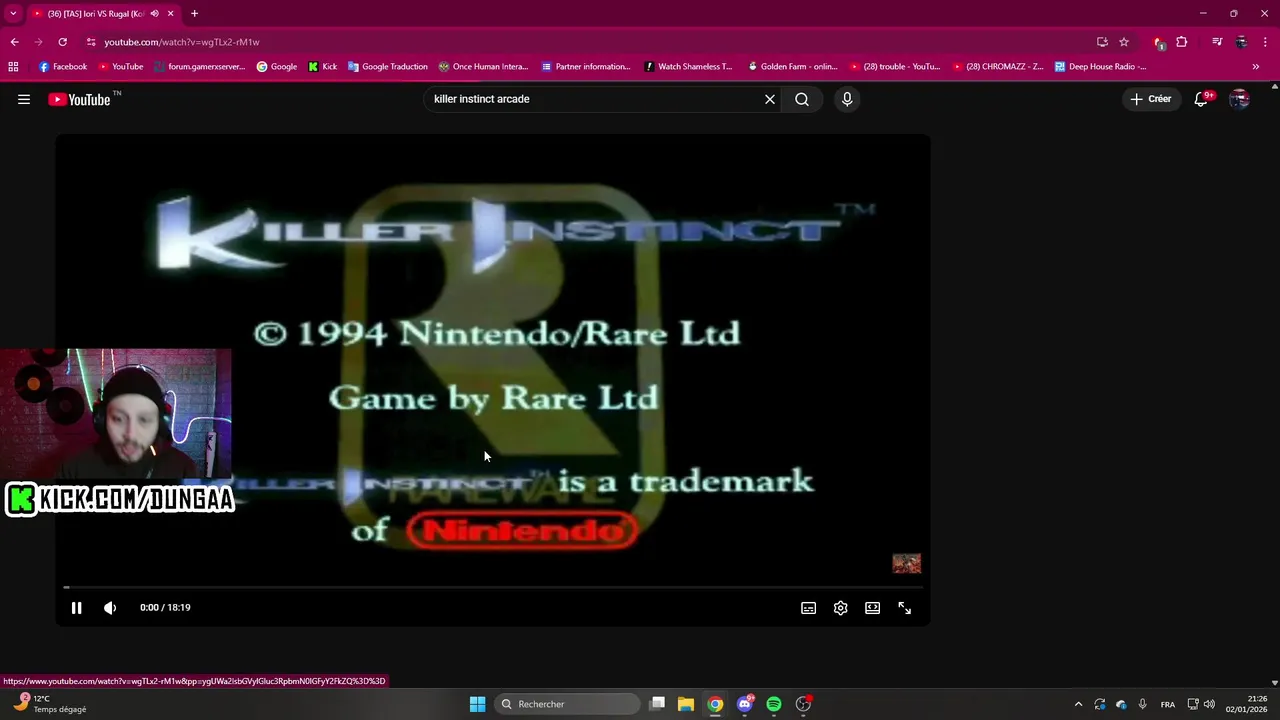Click the taskbar Rechercher search box

coord(567,704)
